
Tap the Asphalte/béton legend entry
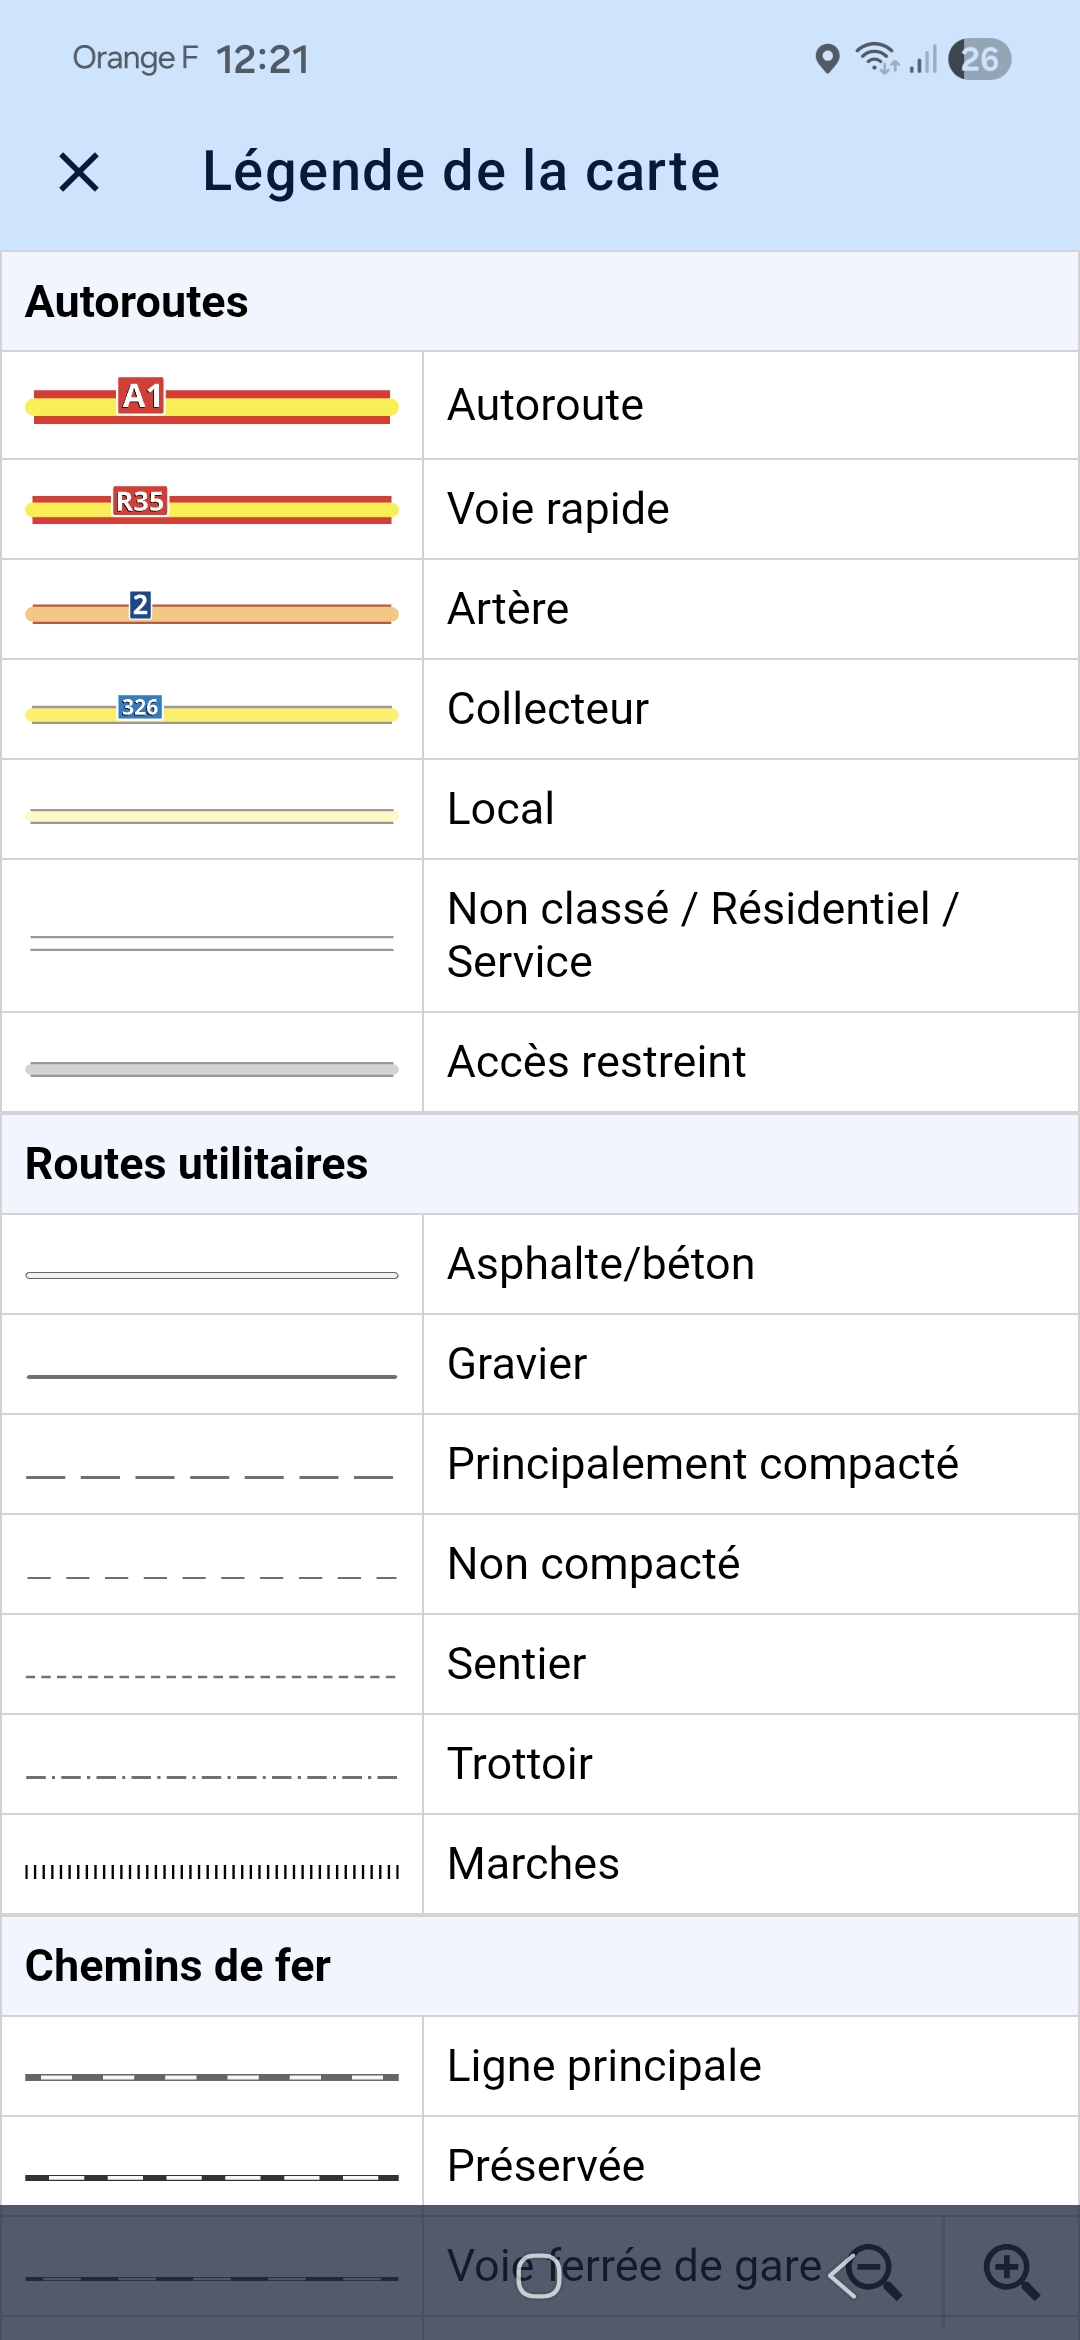[x=540, y=1264]
